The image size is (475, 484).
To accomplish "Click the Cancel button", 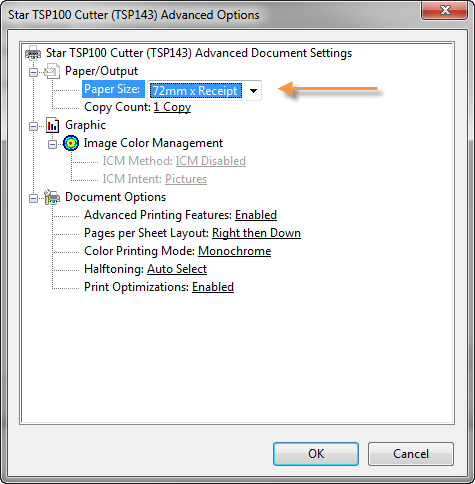I will 411,454.
